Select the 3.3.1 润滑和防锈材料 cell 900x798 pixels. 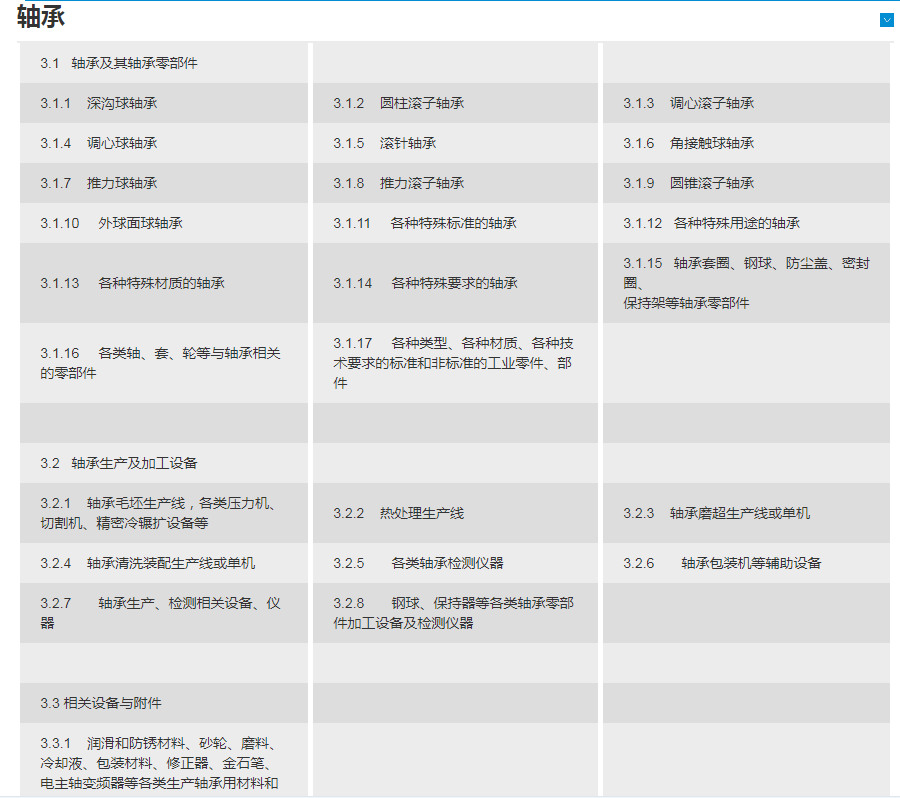[164, 760]
